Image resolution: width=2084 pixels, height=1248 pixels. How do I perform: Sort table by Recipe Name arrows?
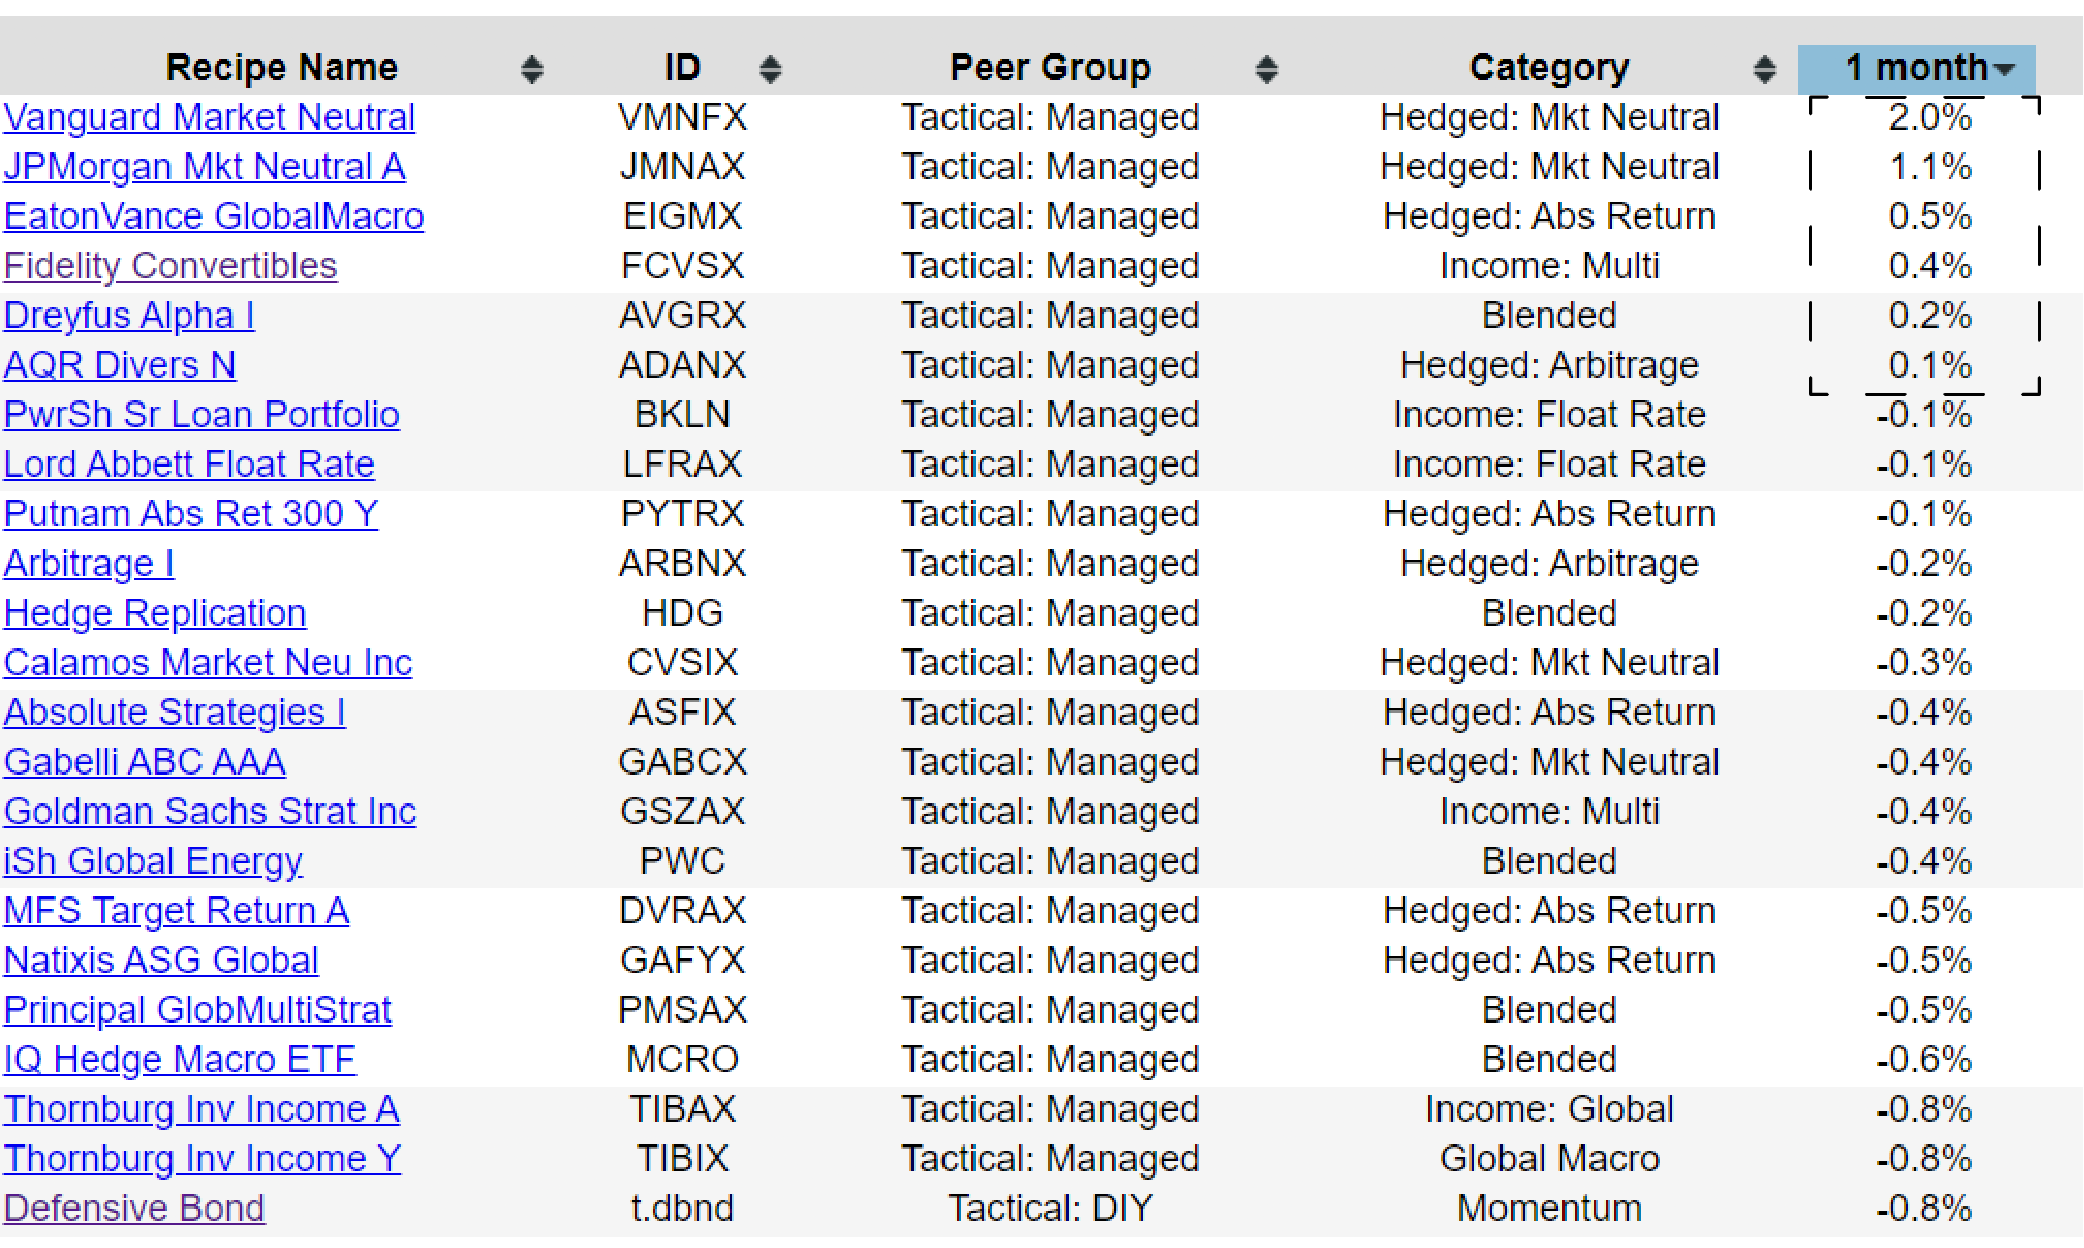(x=532, y=69)
